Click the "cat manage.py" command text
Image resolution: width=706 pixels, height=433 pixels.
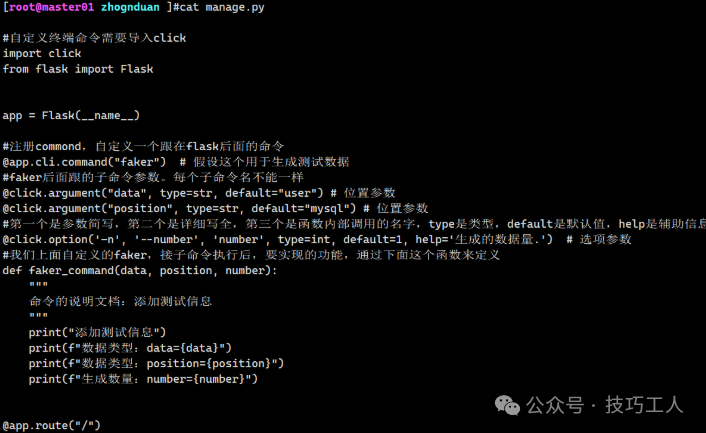click(x=215, y=7)
